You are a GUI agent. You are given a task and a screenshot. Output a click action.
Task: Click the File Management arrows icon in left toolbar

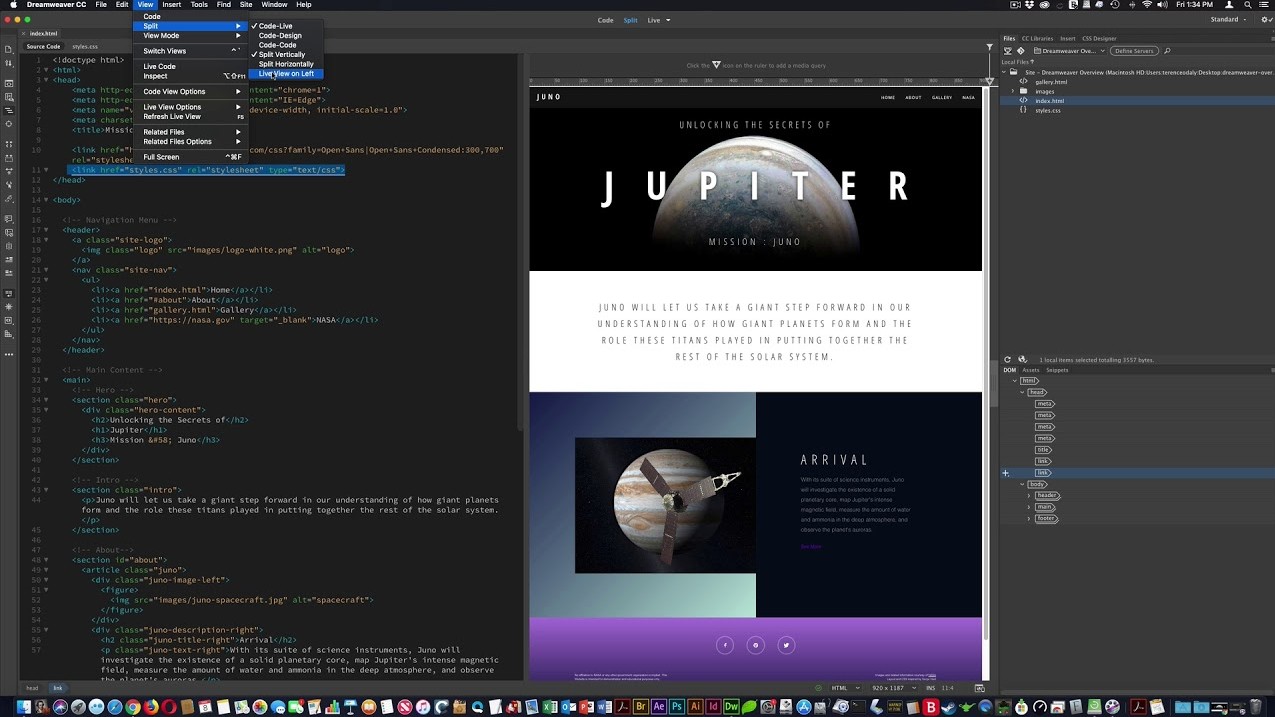[9, 65]
